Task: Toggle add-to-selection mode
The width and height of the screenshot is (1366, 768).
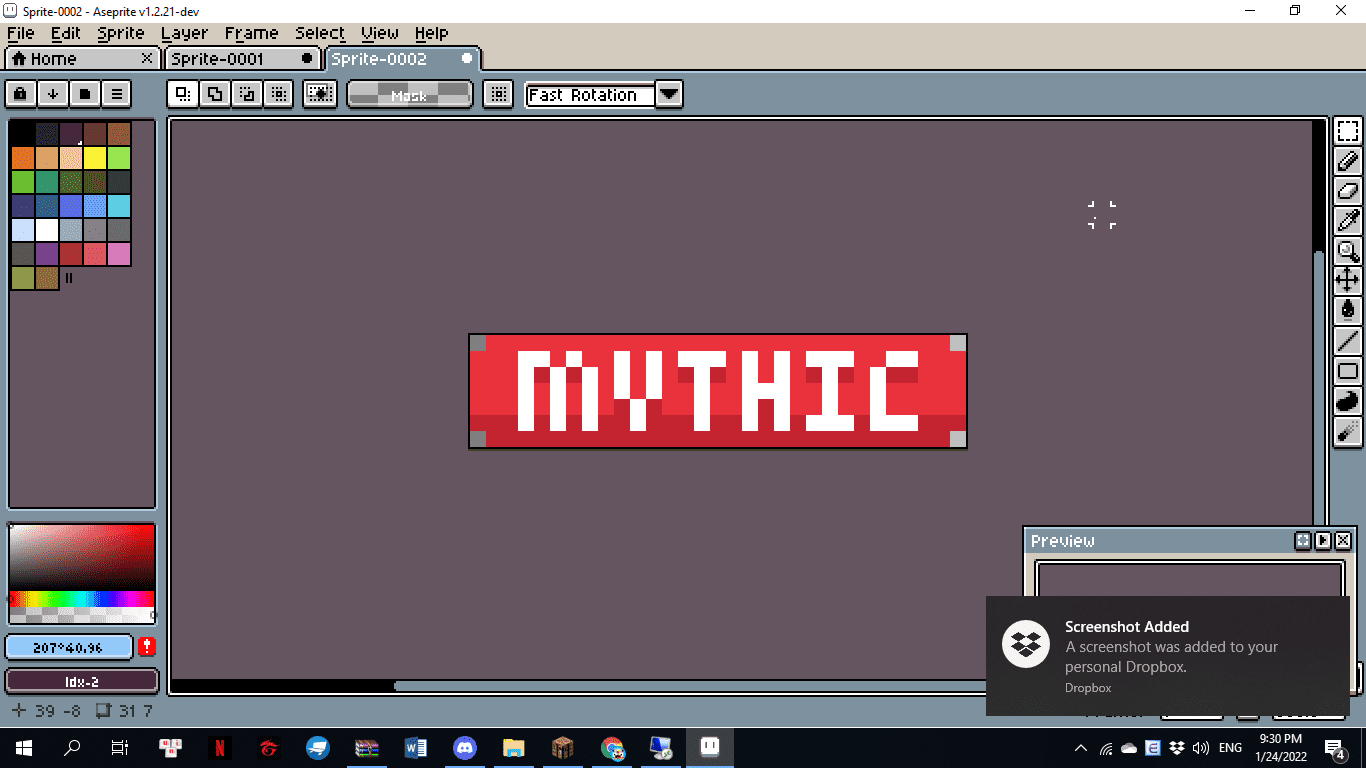Action: click(214, 93)
